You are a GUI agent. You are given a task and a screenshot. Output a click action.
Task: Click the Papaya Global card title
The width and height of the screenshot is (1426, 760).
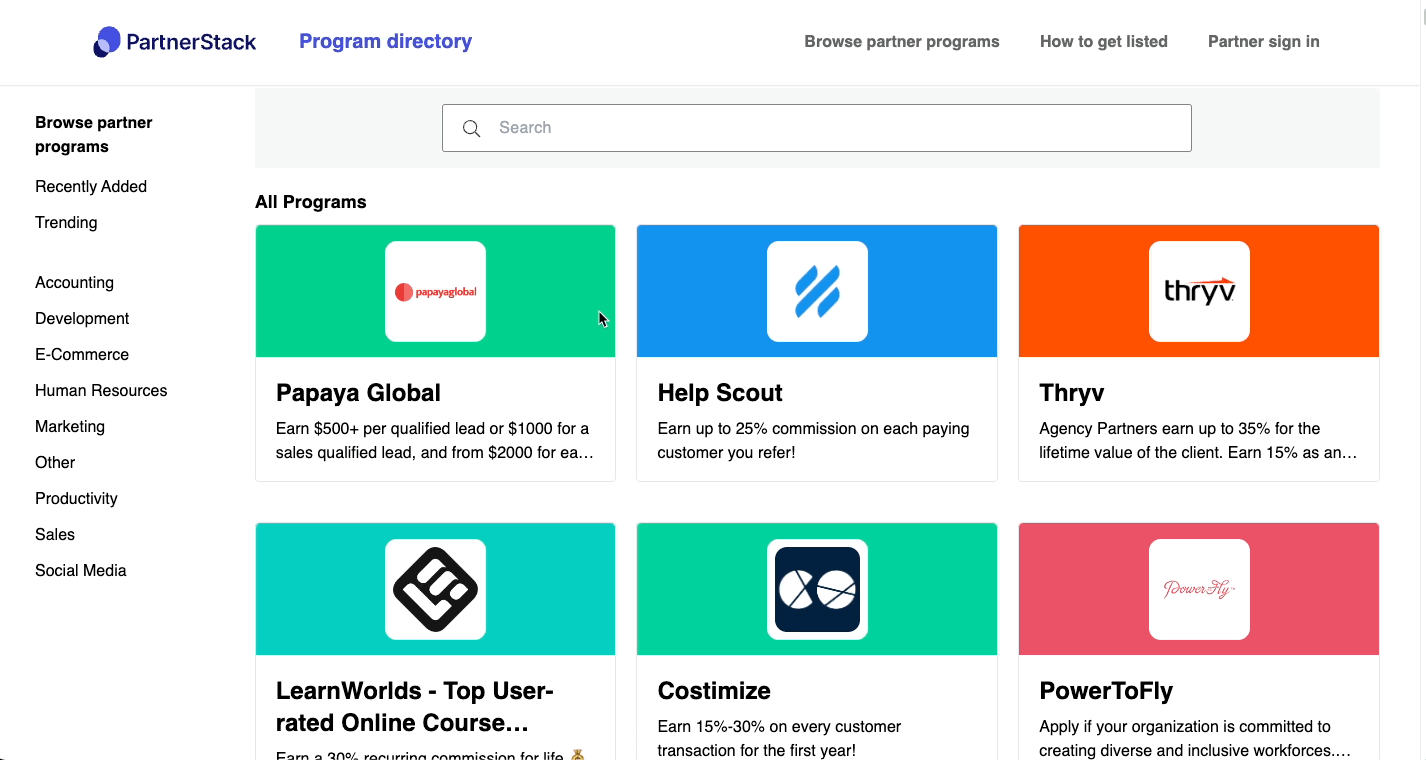point(358,393)
